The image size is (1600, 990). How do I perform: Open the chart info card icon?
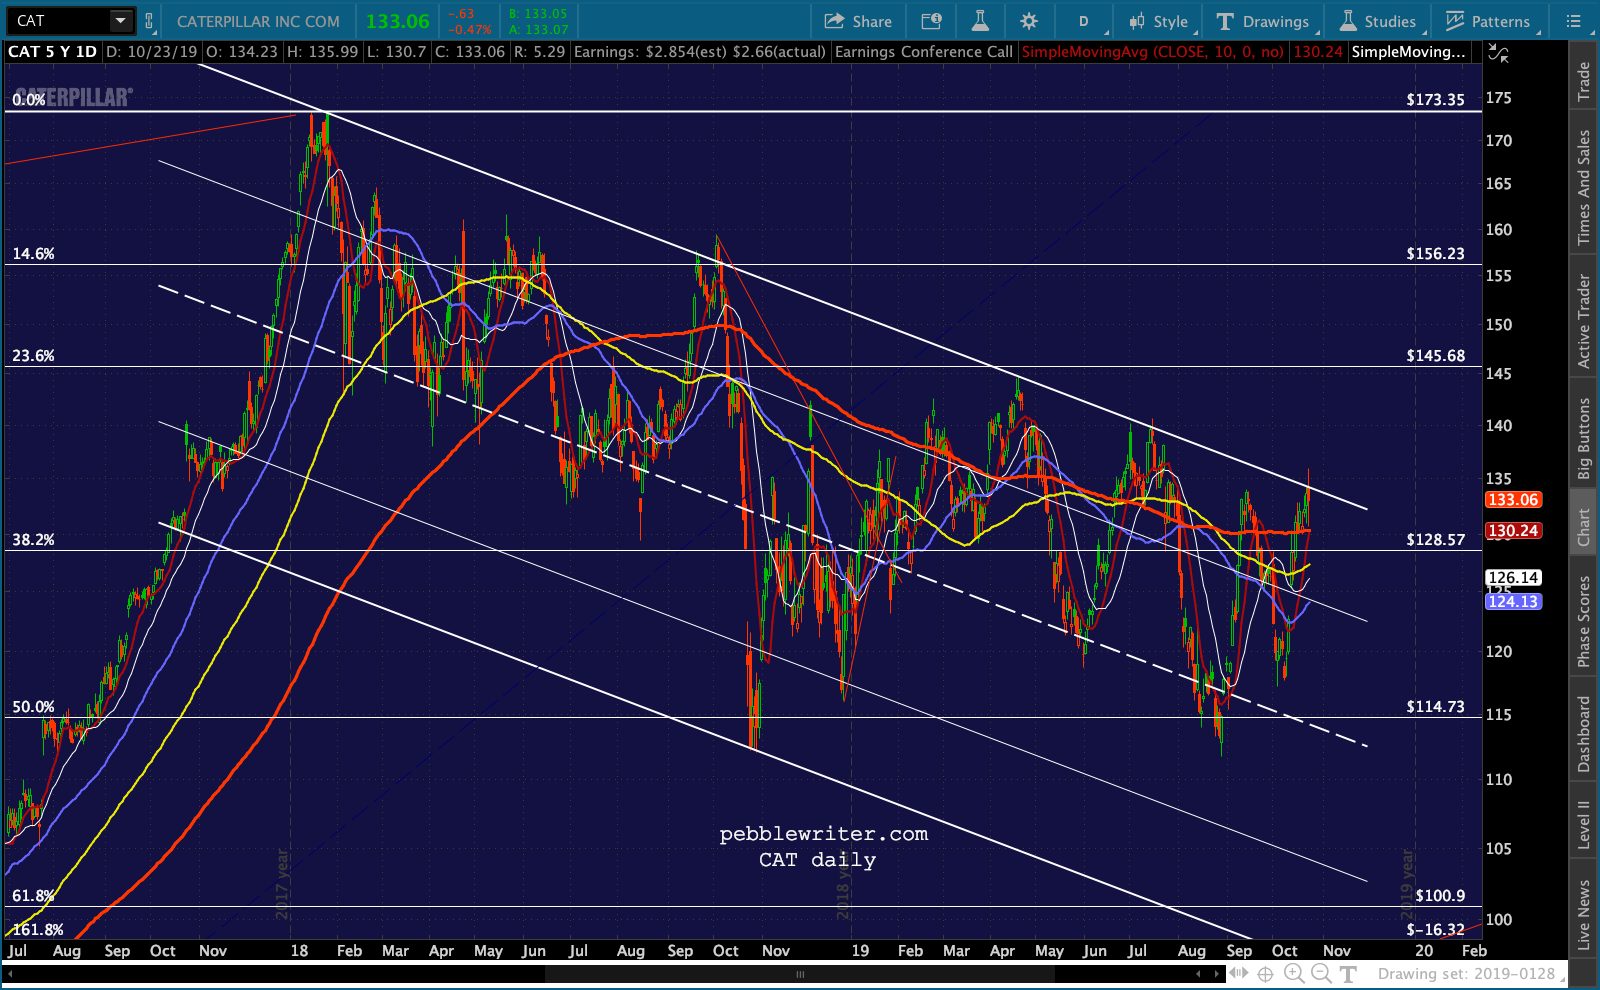click(x=931, y=21)
